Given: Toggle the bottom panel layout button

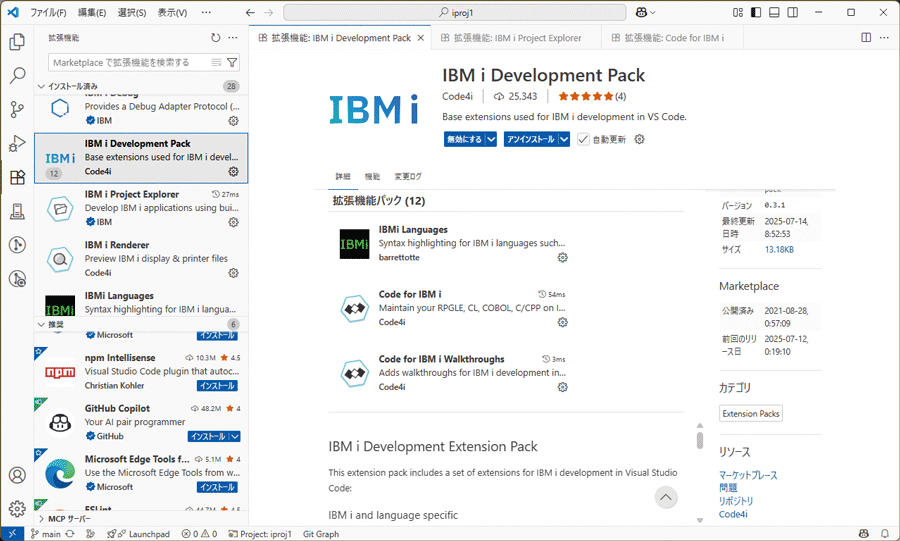Looking at the screenshot, I should [x=775, y=13].
